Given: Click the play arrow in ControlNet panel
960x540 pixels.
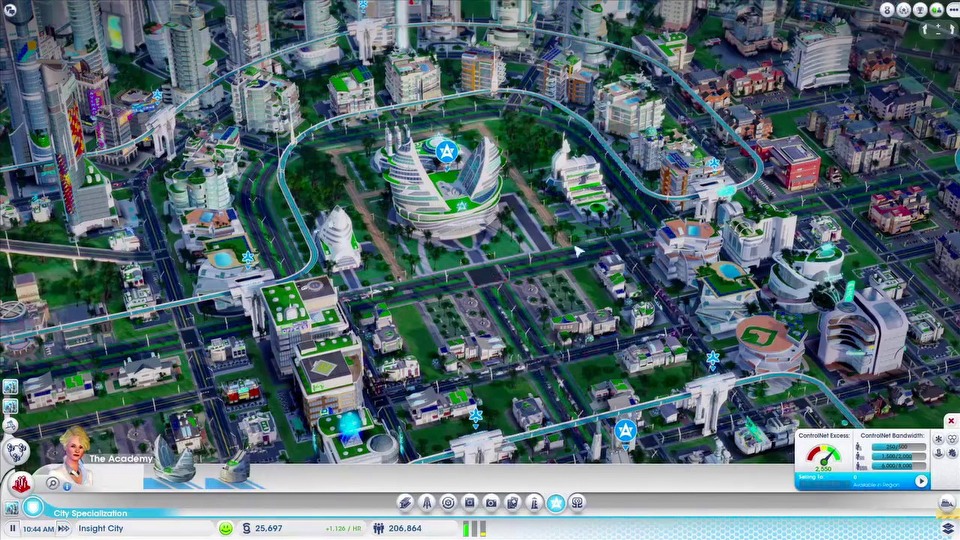Looking at the screenshot, I should (921, 482).
